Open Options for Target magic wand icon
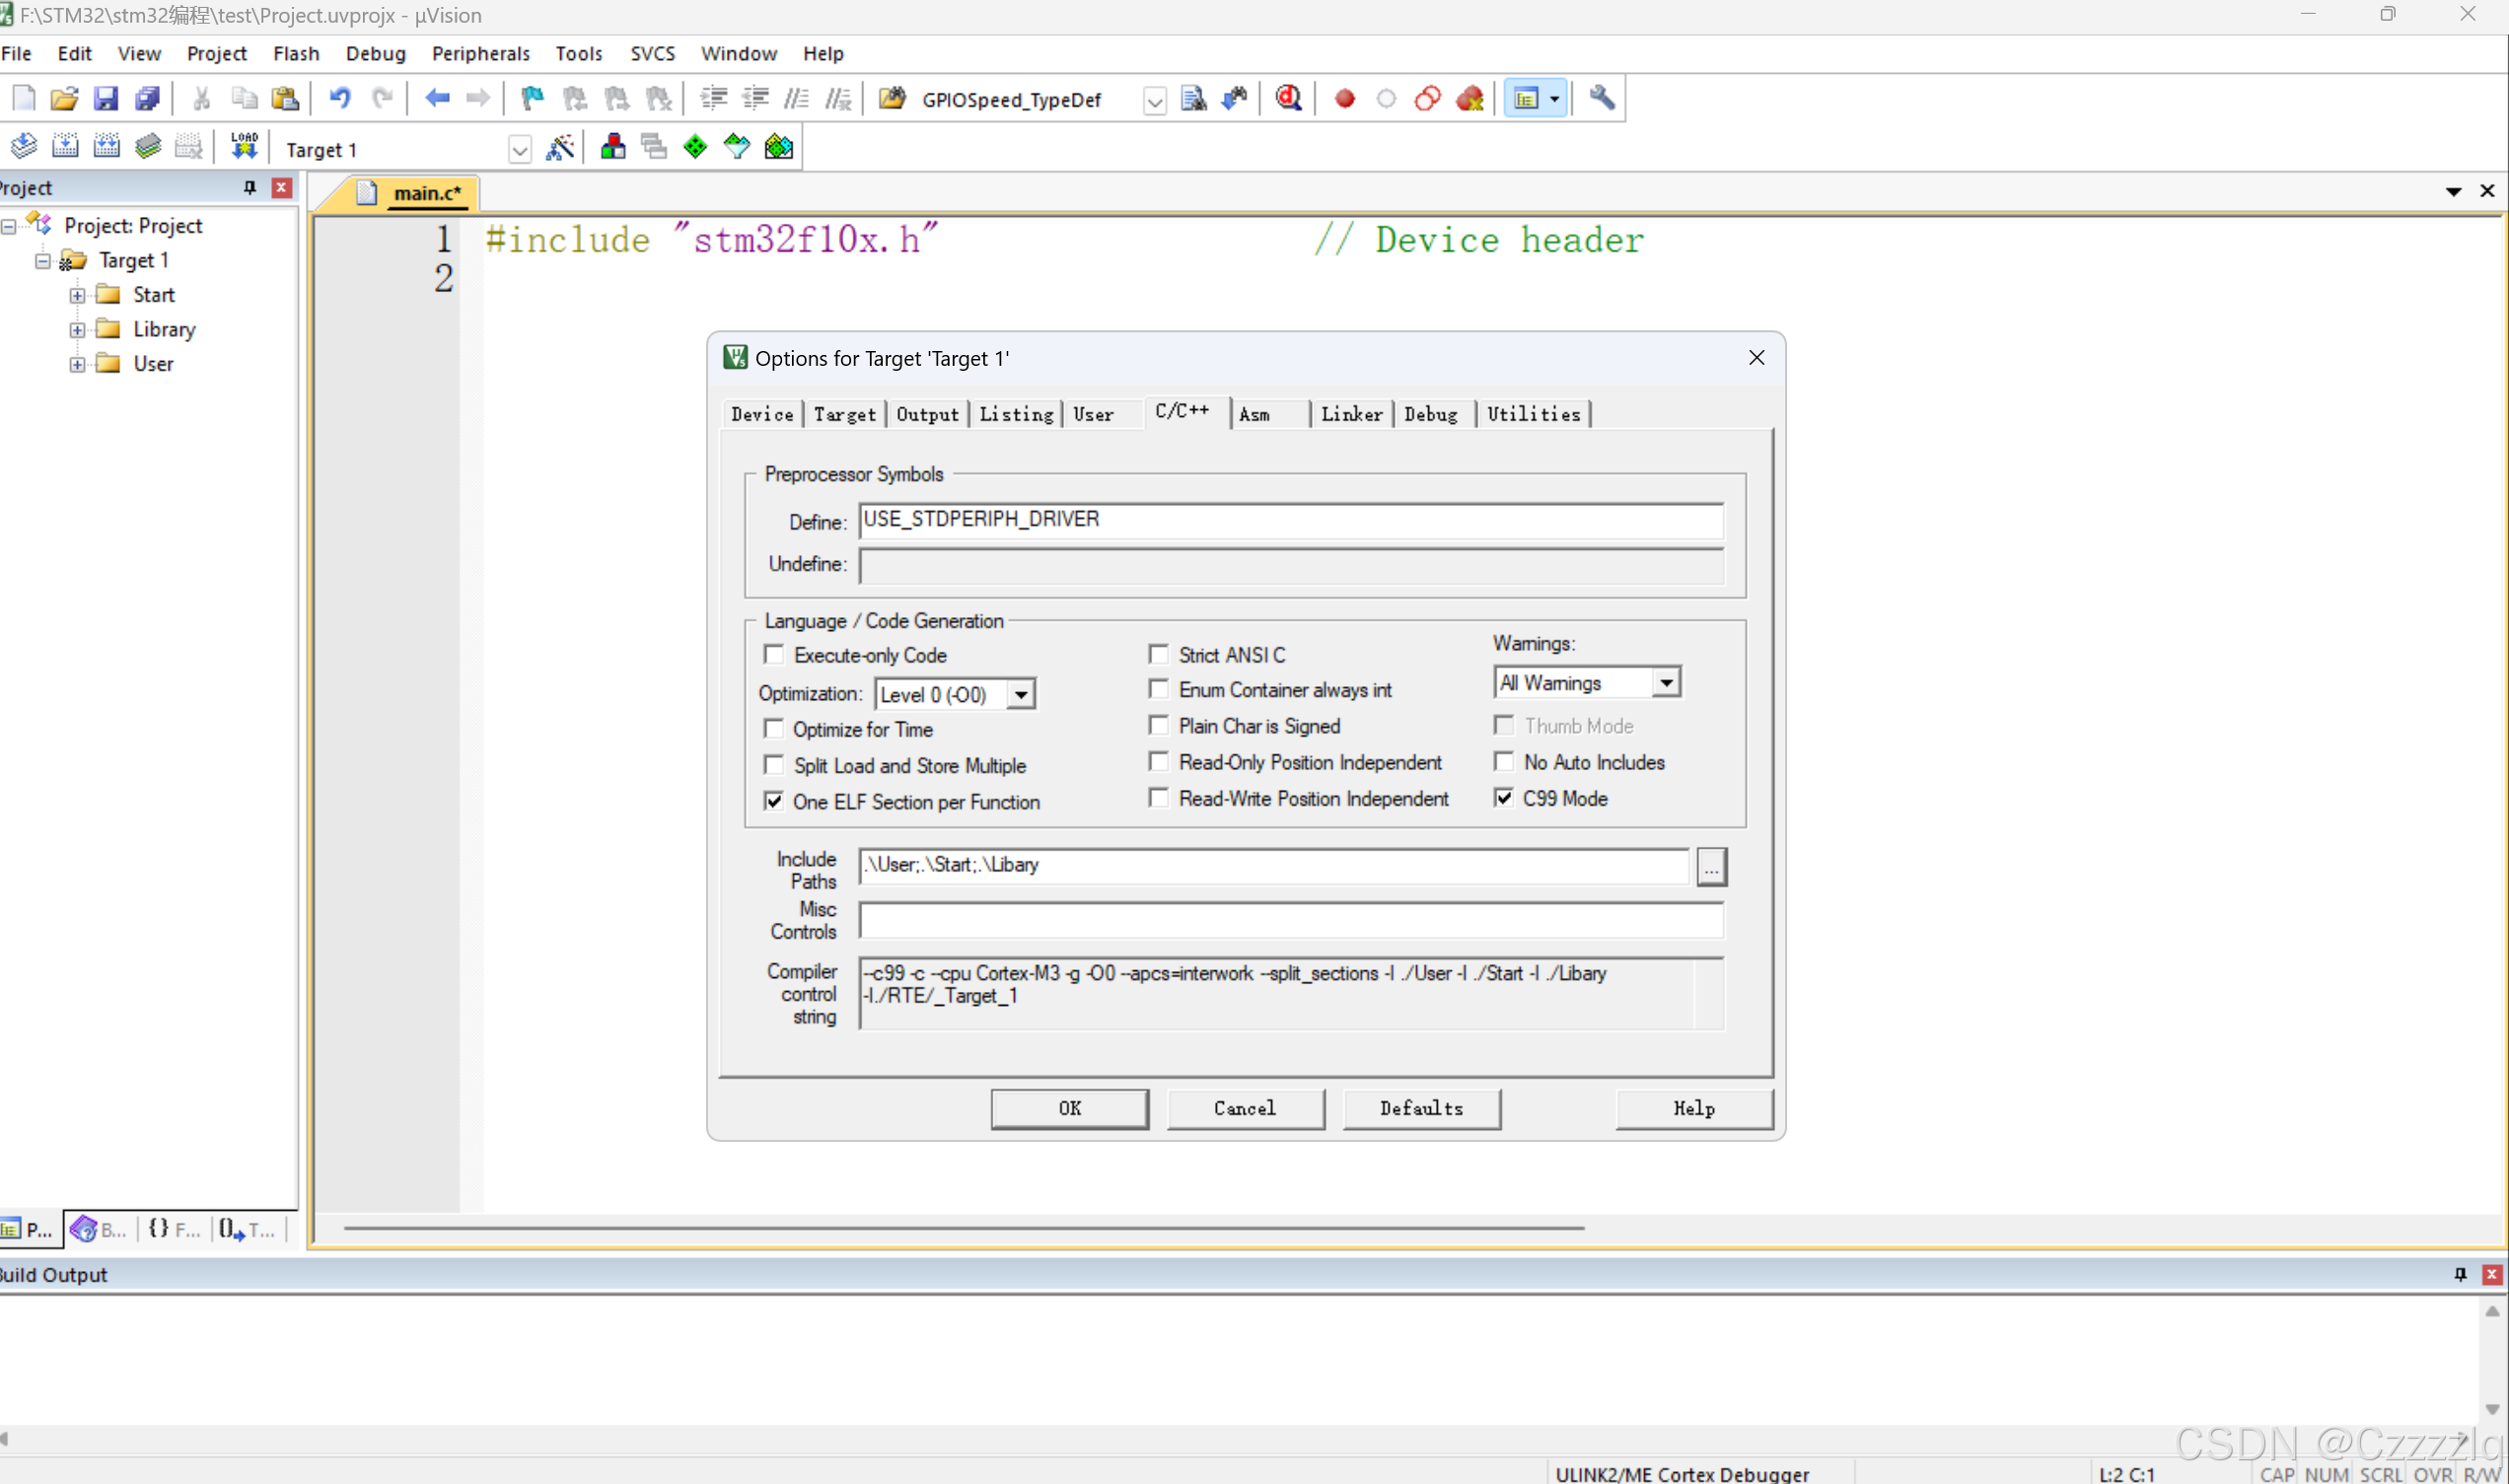 [x=560, y=148]
